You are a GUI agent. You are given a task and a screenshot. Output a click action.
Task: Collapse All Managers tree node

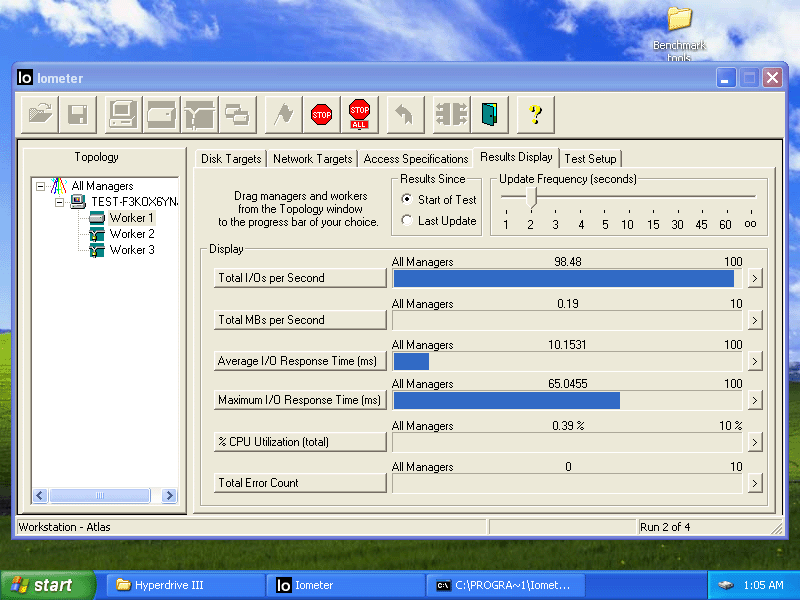(40, 186)
